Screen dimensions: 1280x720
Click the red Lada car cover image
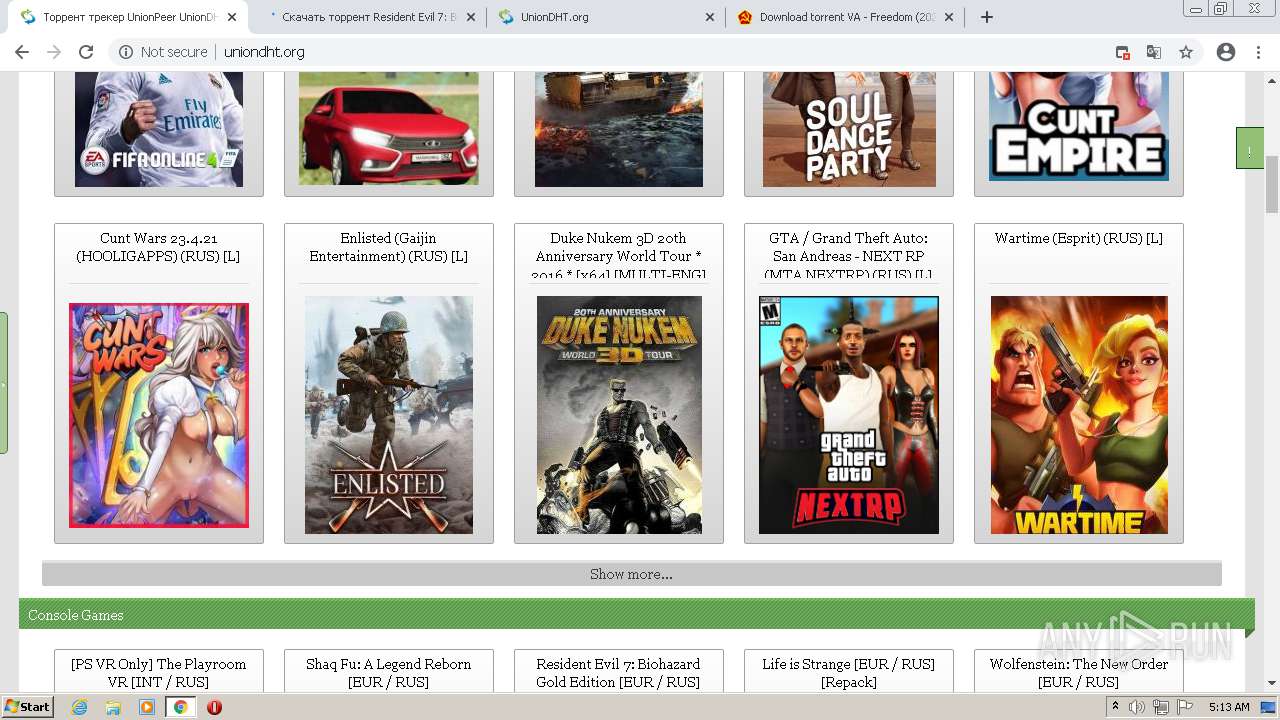(389, 129)
